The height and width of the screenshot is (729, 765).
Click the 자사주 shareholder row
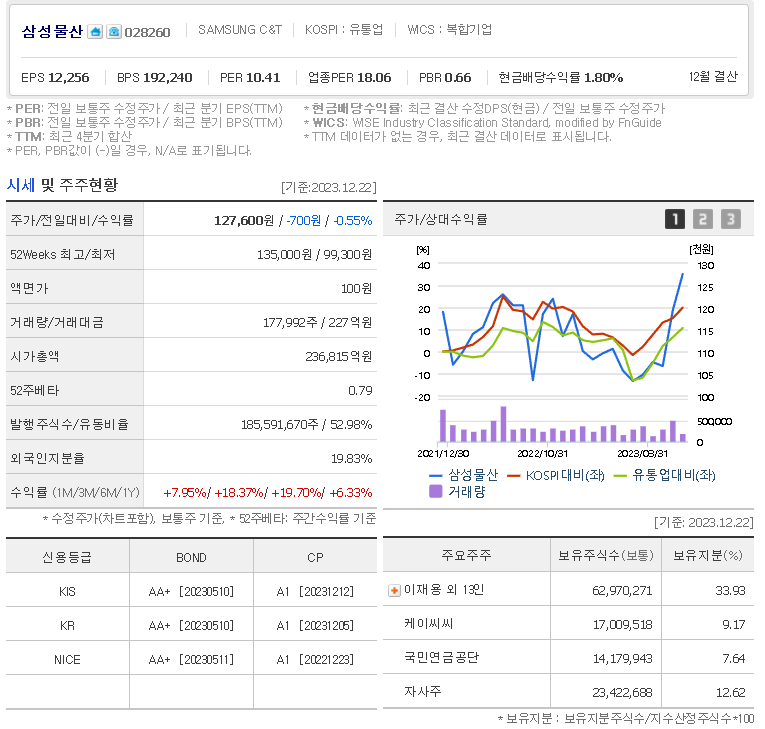click(x=568, y=691)
